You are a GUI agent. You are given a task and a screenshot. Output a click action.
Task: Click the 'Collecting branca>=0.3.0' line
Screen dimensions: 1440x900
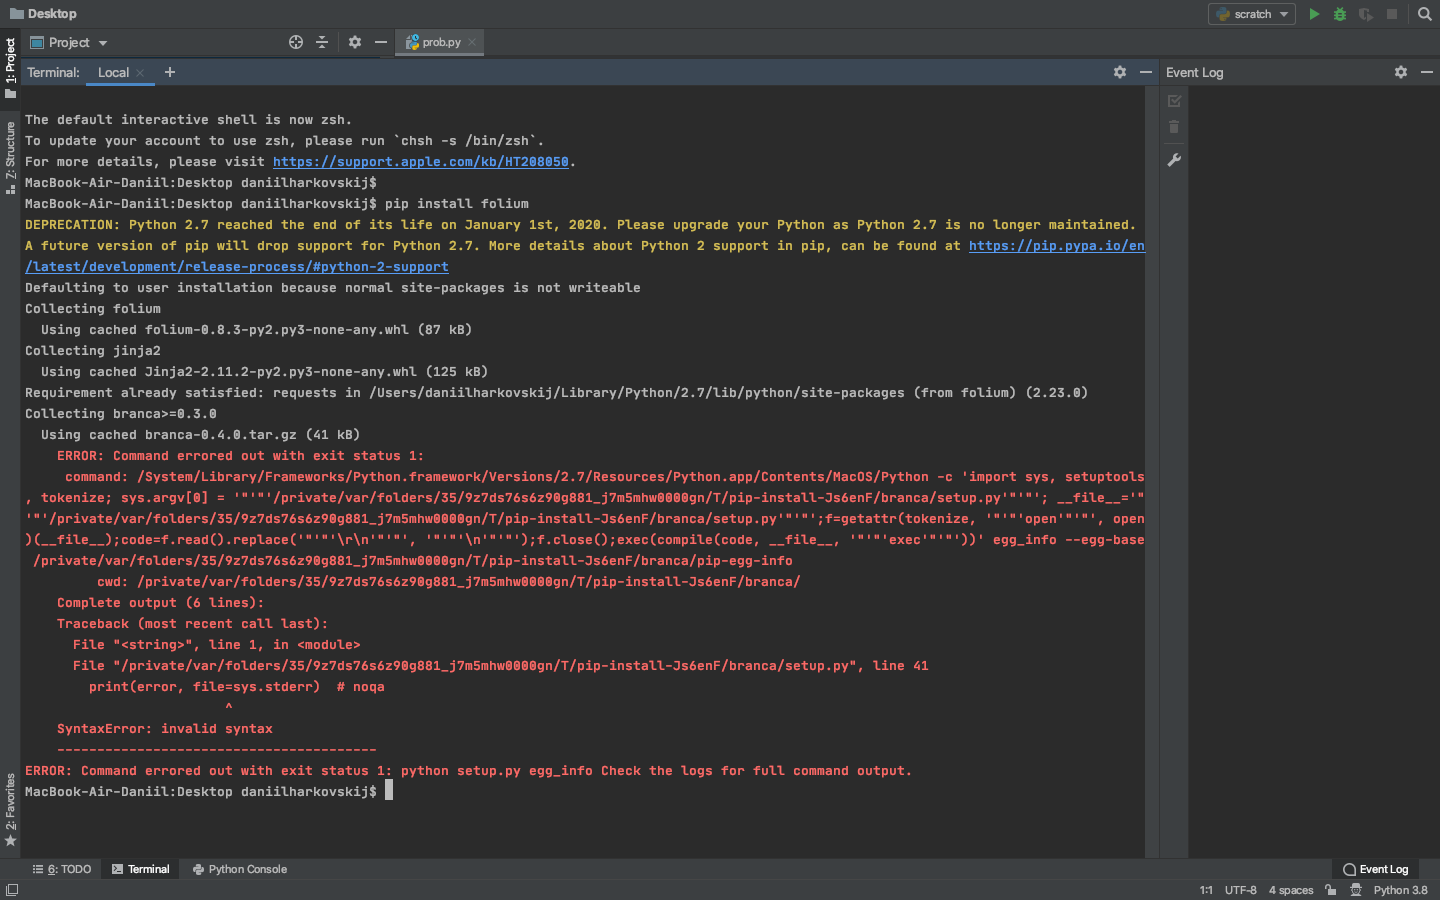point(121,414)
